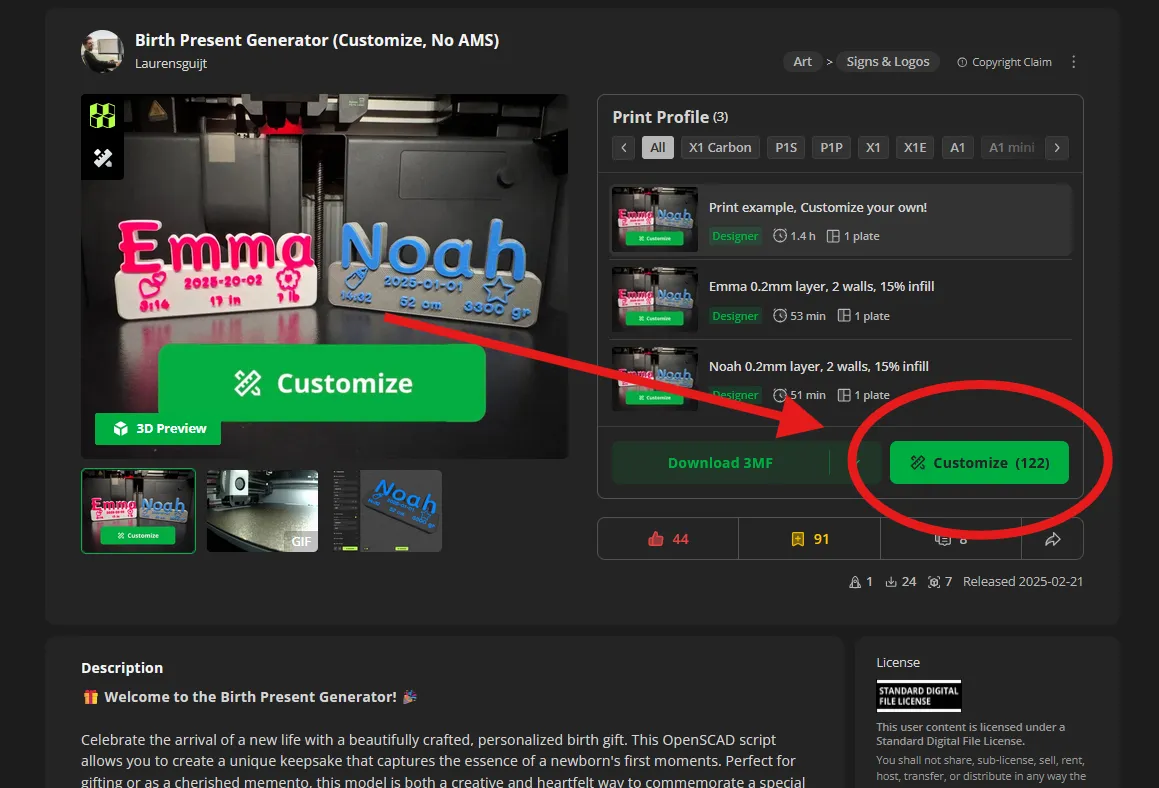
Task: Click the thumbs-up like icon
Action: pyautogui.click(x=656, y=539)
